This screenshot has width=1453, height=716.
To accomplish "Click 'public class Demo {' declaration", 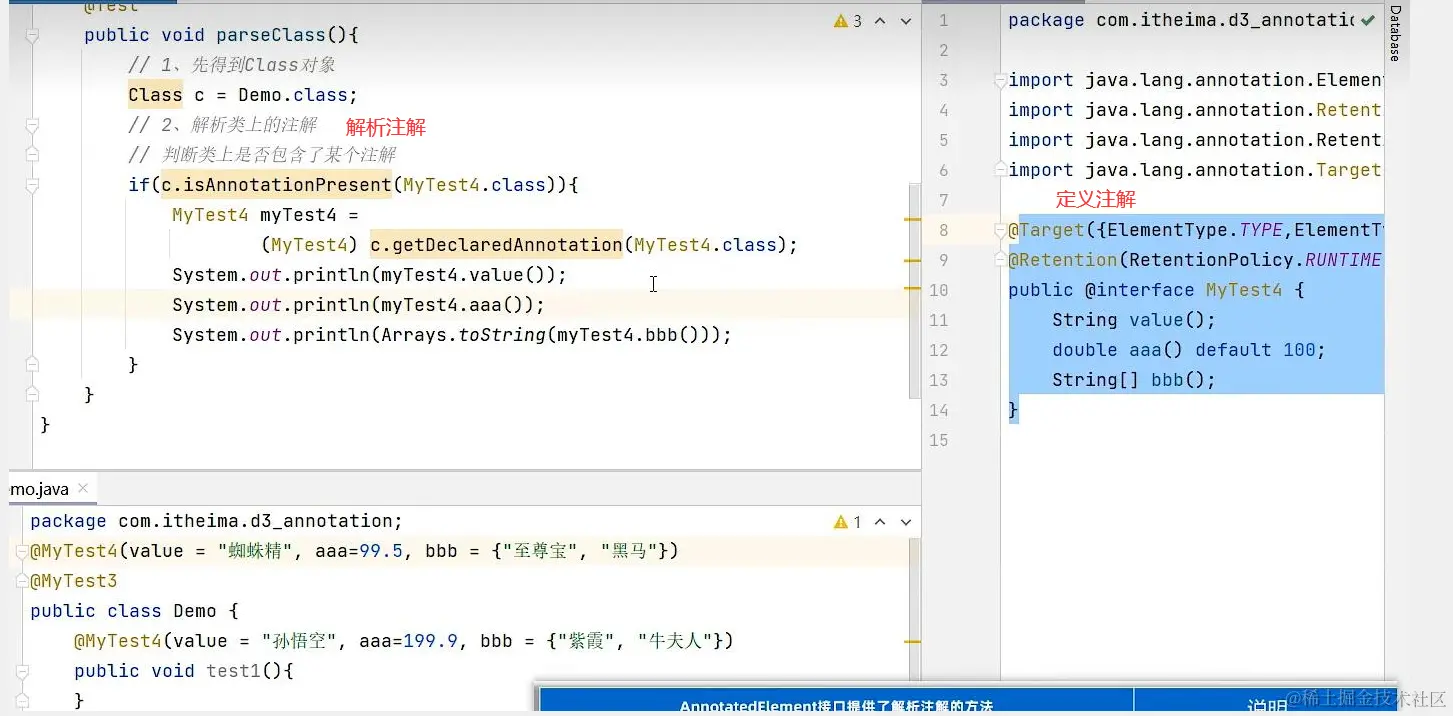I will 135,611.
